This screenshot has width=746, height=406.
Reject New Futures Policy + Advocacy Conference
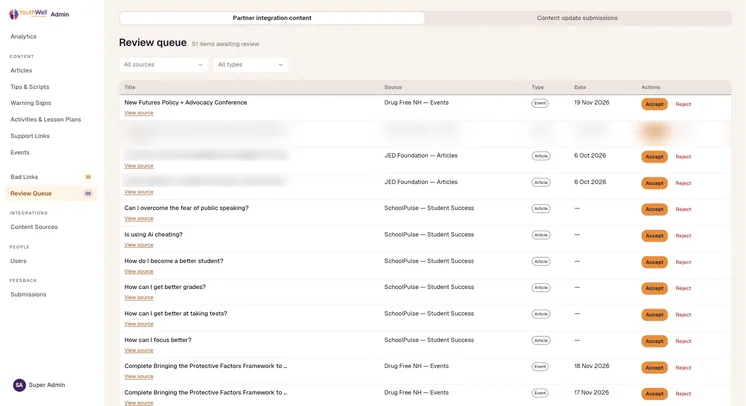683,104
